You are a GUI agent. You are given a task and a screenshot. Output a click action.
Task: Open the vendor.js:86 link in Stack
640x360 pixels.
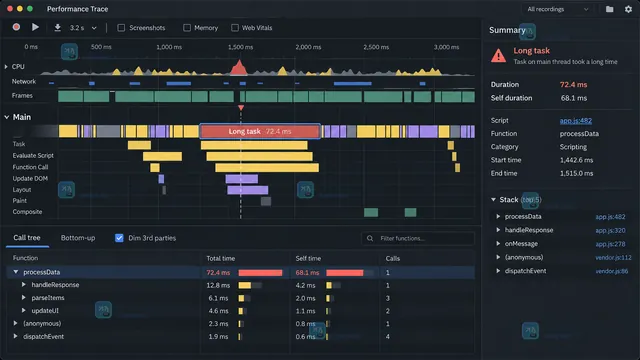coord(611,271)
